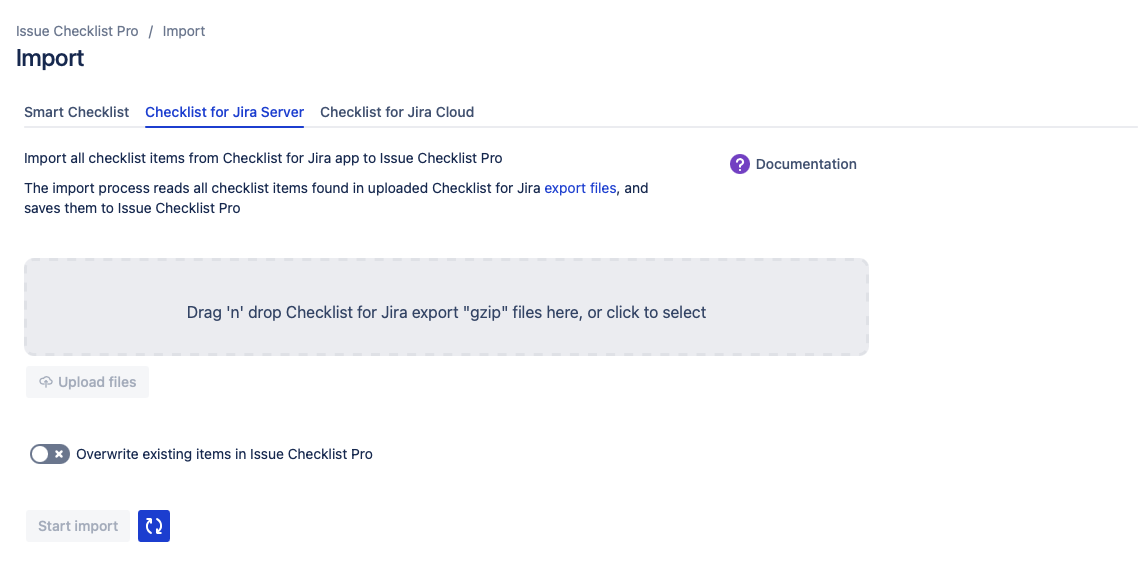Click the purple Documentation question mark icon
Screen dimensions: 1138x566
pos(740,164)
